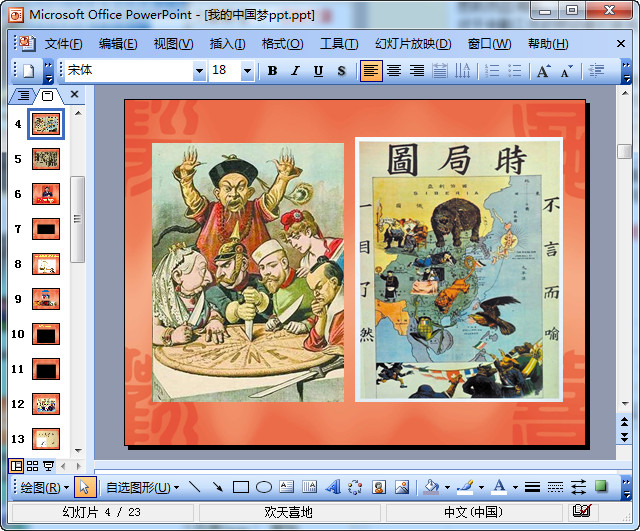Open the 自选图形(U) AutoShapes menu
The width and height of the screenshot is (640, 531).
[x=142, y=487]
